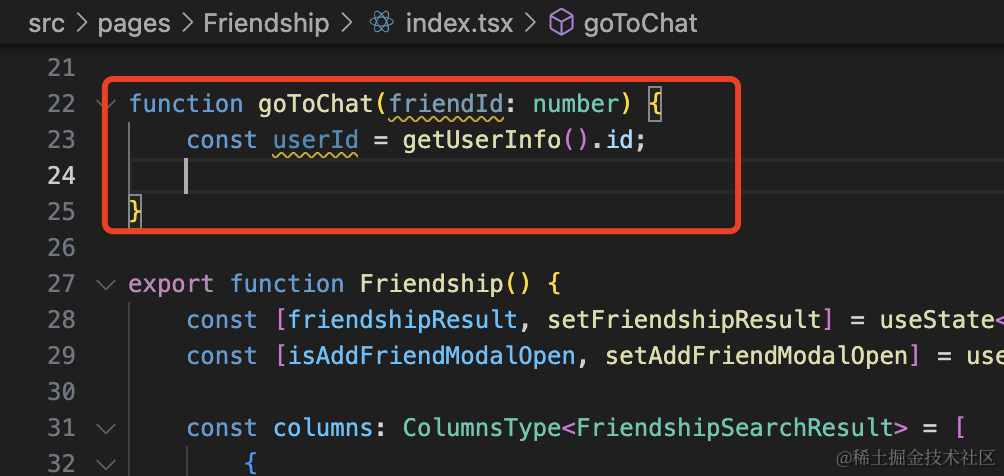Open the Friendship folder breadcrumb
The height and width of the screenshot is (476, 1004).
[266, 23]
